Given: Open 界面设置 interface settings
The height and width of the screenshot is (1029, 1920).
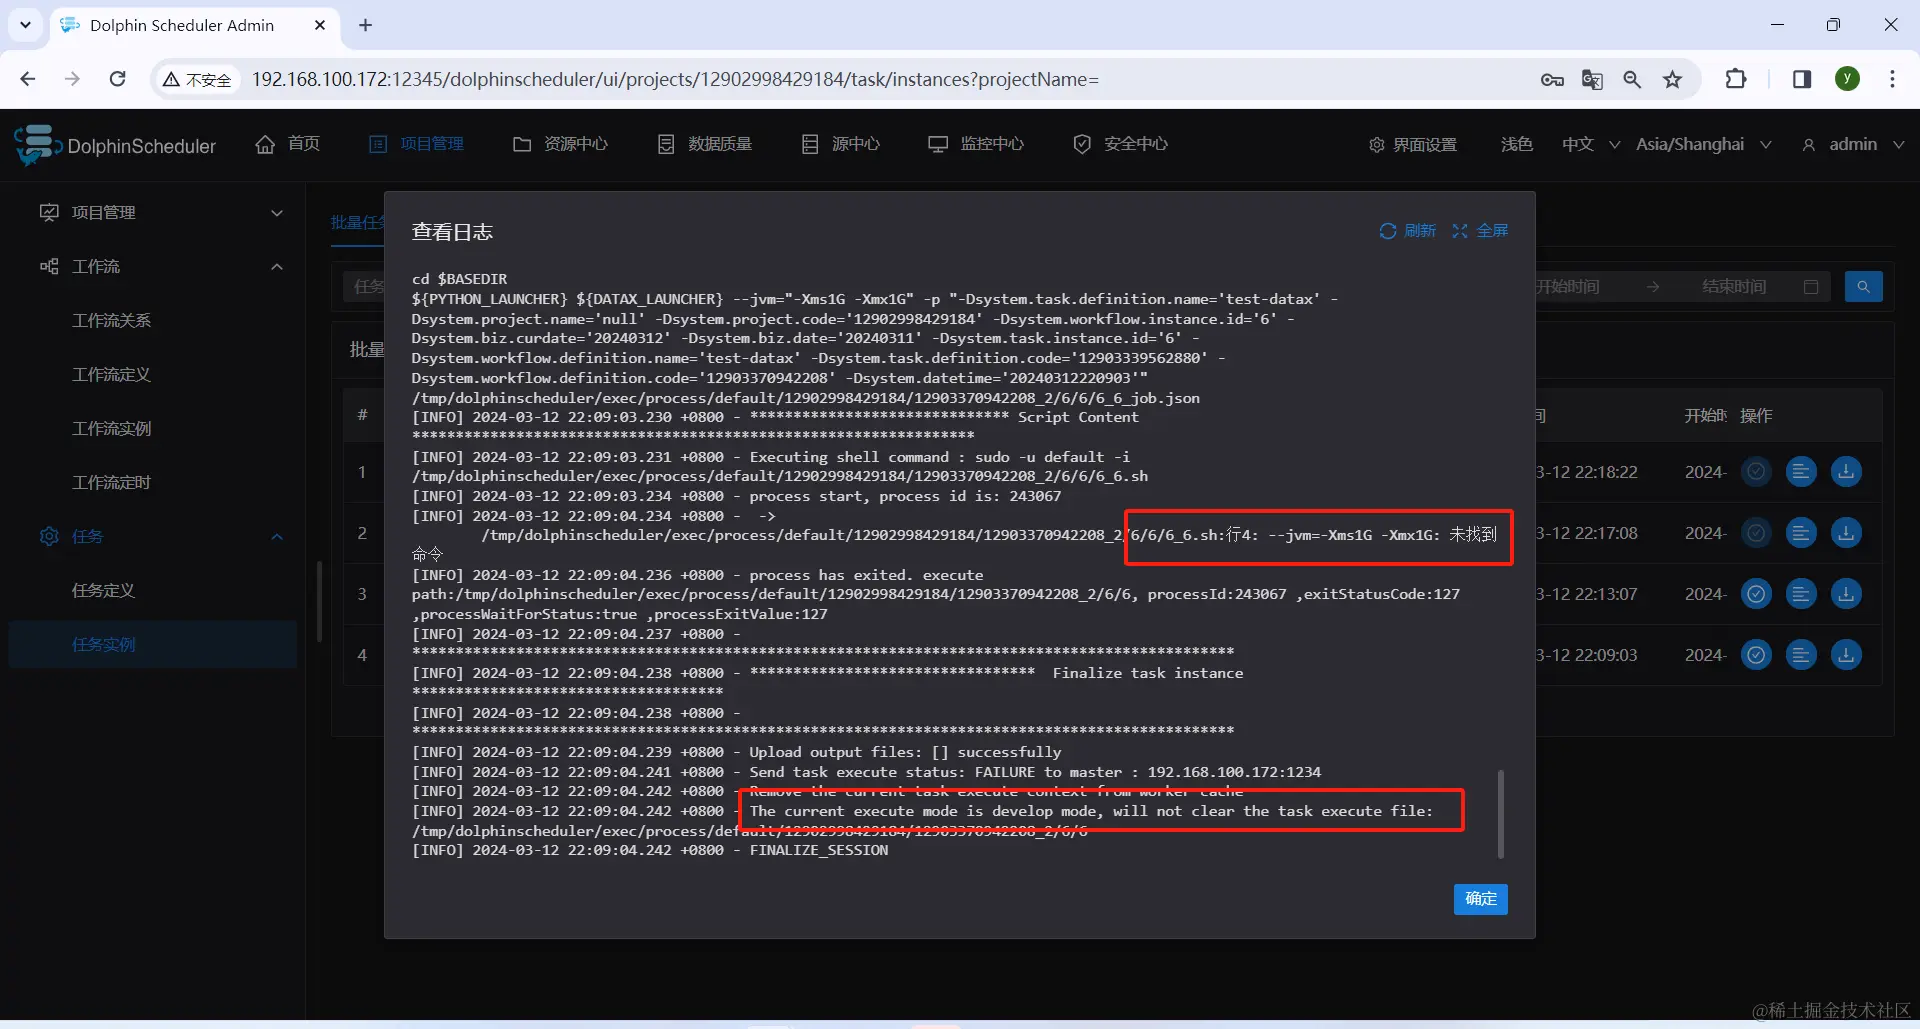Looking at the screenshot, I should pos(1412,145).
